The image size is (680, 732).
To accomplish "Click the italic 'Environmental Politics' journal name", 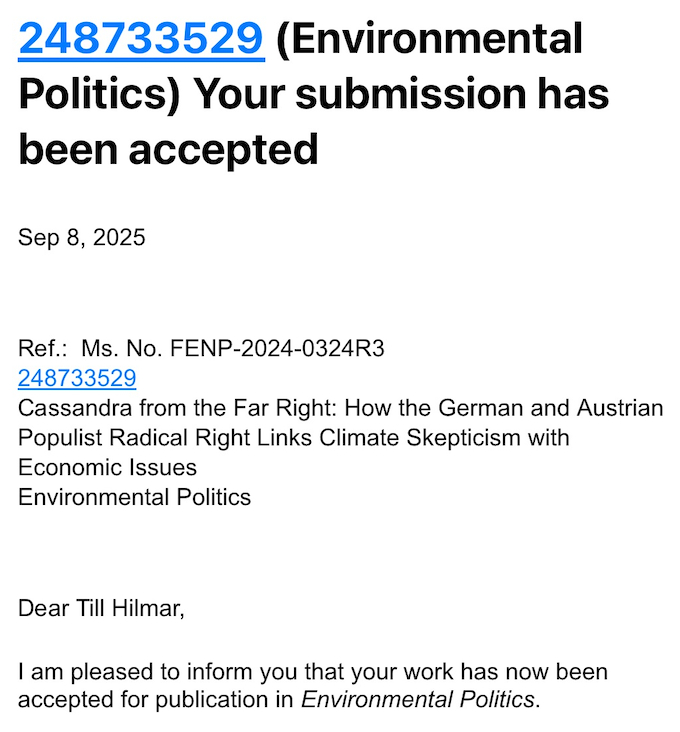I will point(417,700).
